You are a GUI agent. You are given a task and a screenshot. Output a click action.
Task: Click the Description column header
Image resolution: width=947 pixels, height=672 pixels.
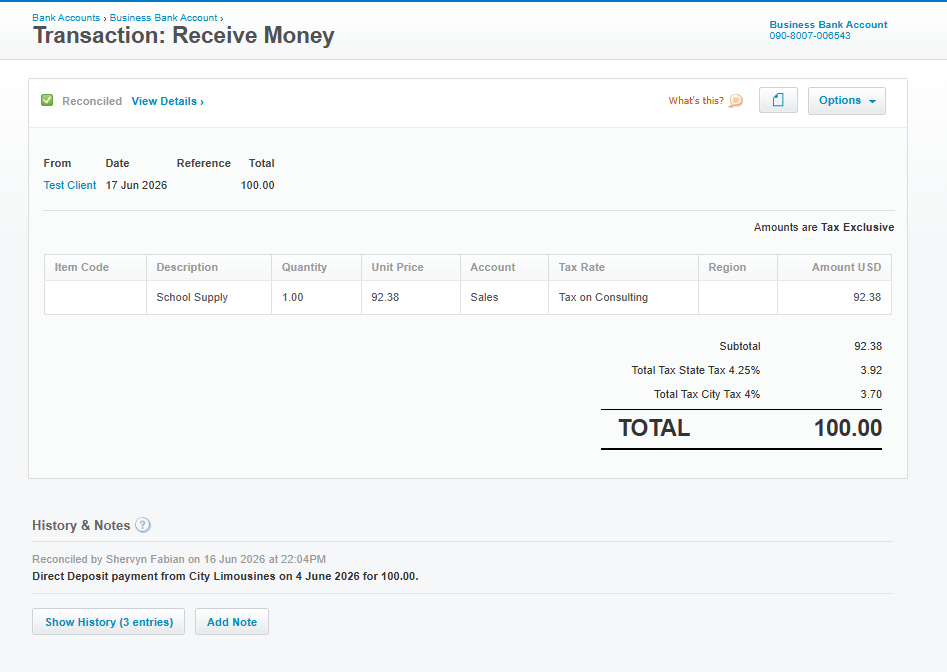pyautogui.click(x=209, y=267)
